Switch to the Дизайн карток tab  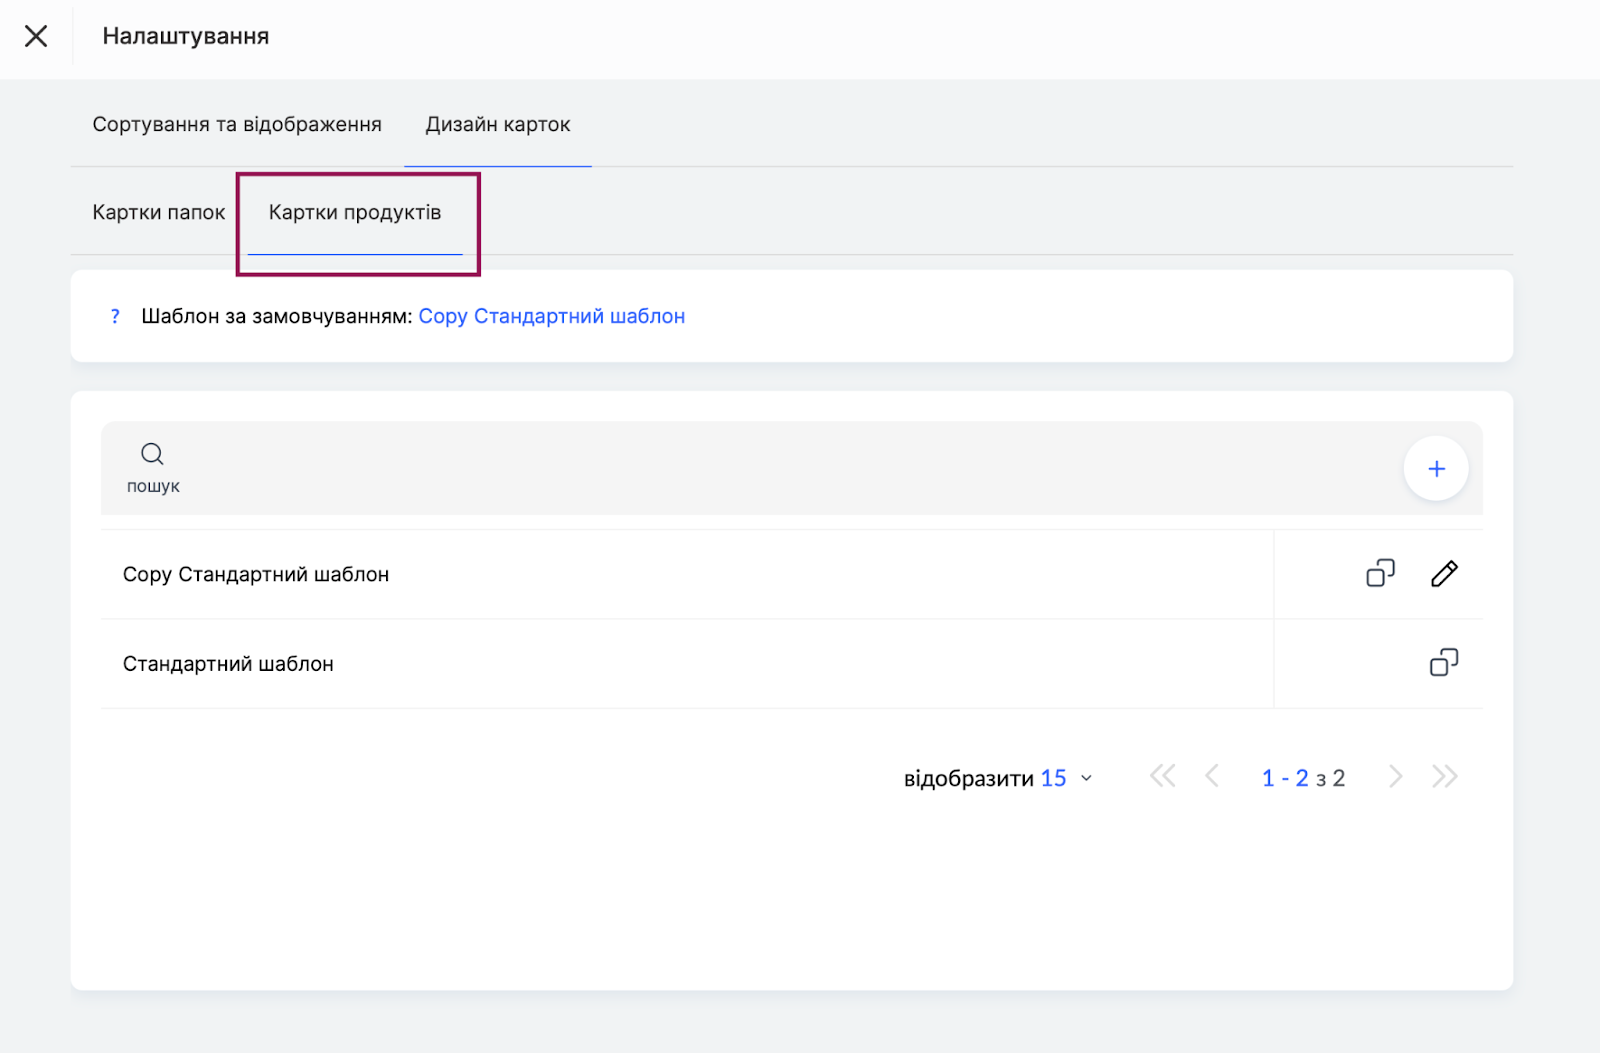click(x=498, y=125)
